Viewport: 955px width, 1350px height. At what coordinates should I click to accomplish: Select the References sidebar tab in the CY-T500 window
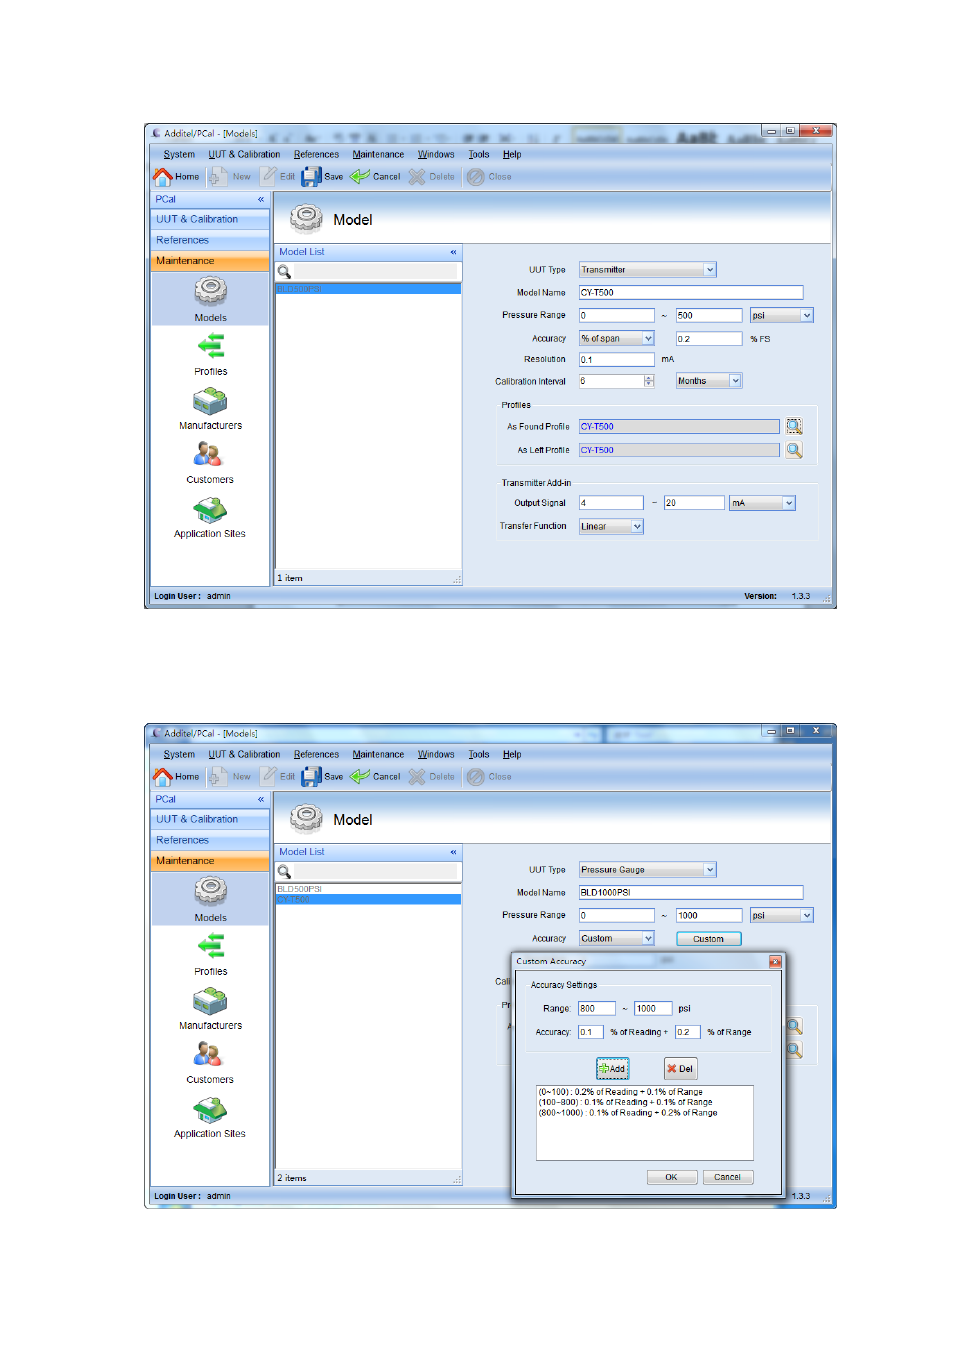click(210, 240)
